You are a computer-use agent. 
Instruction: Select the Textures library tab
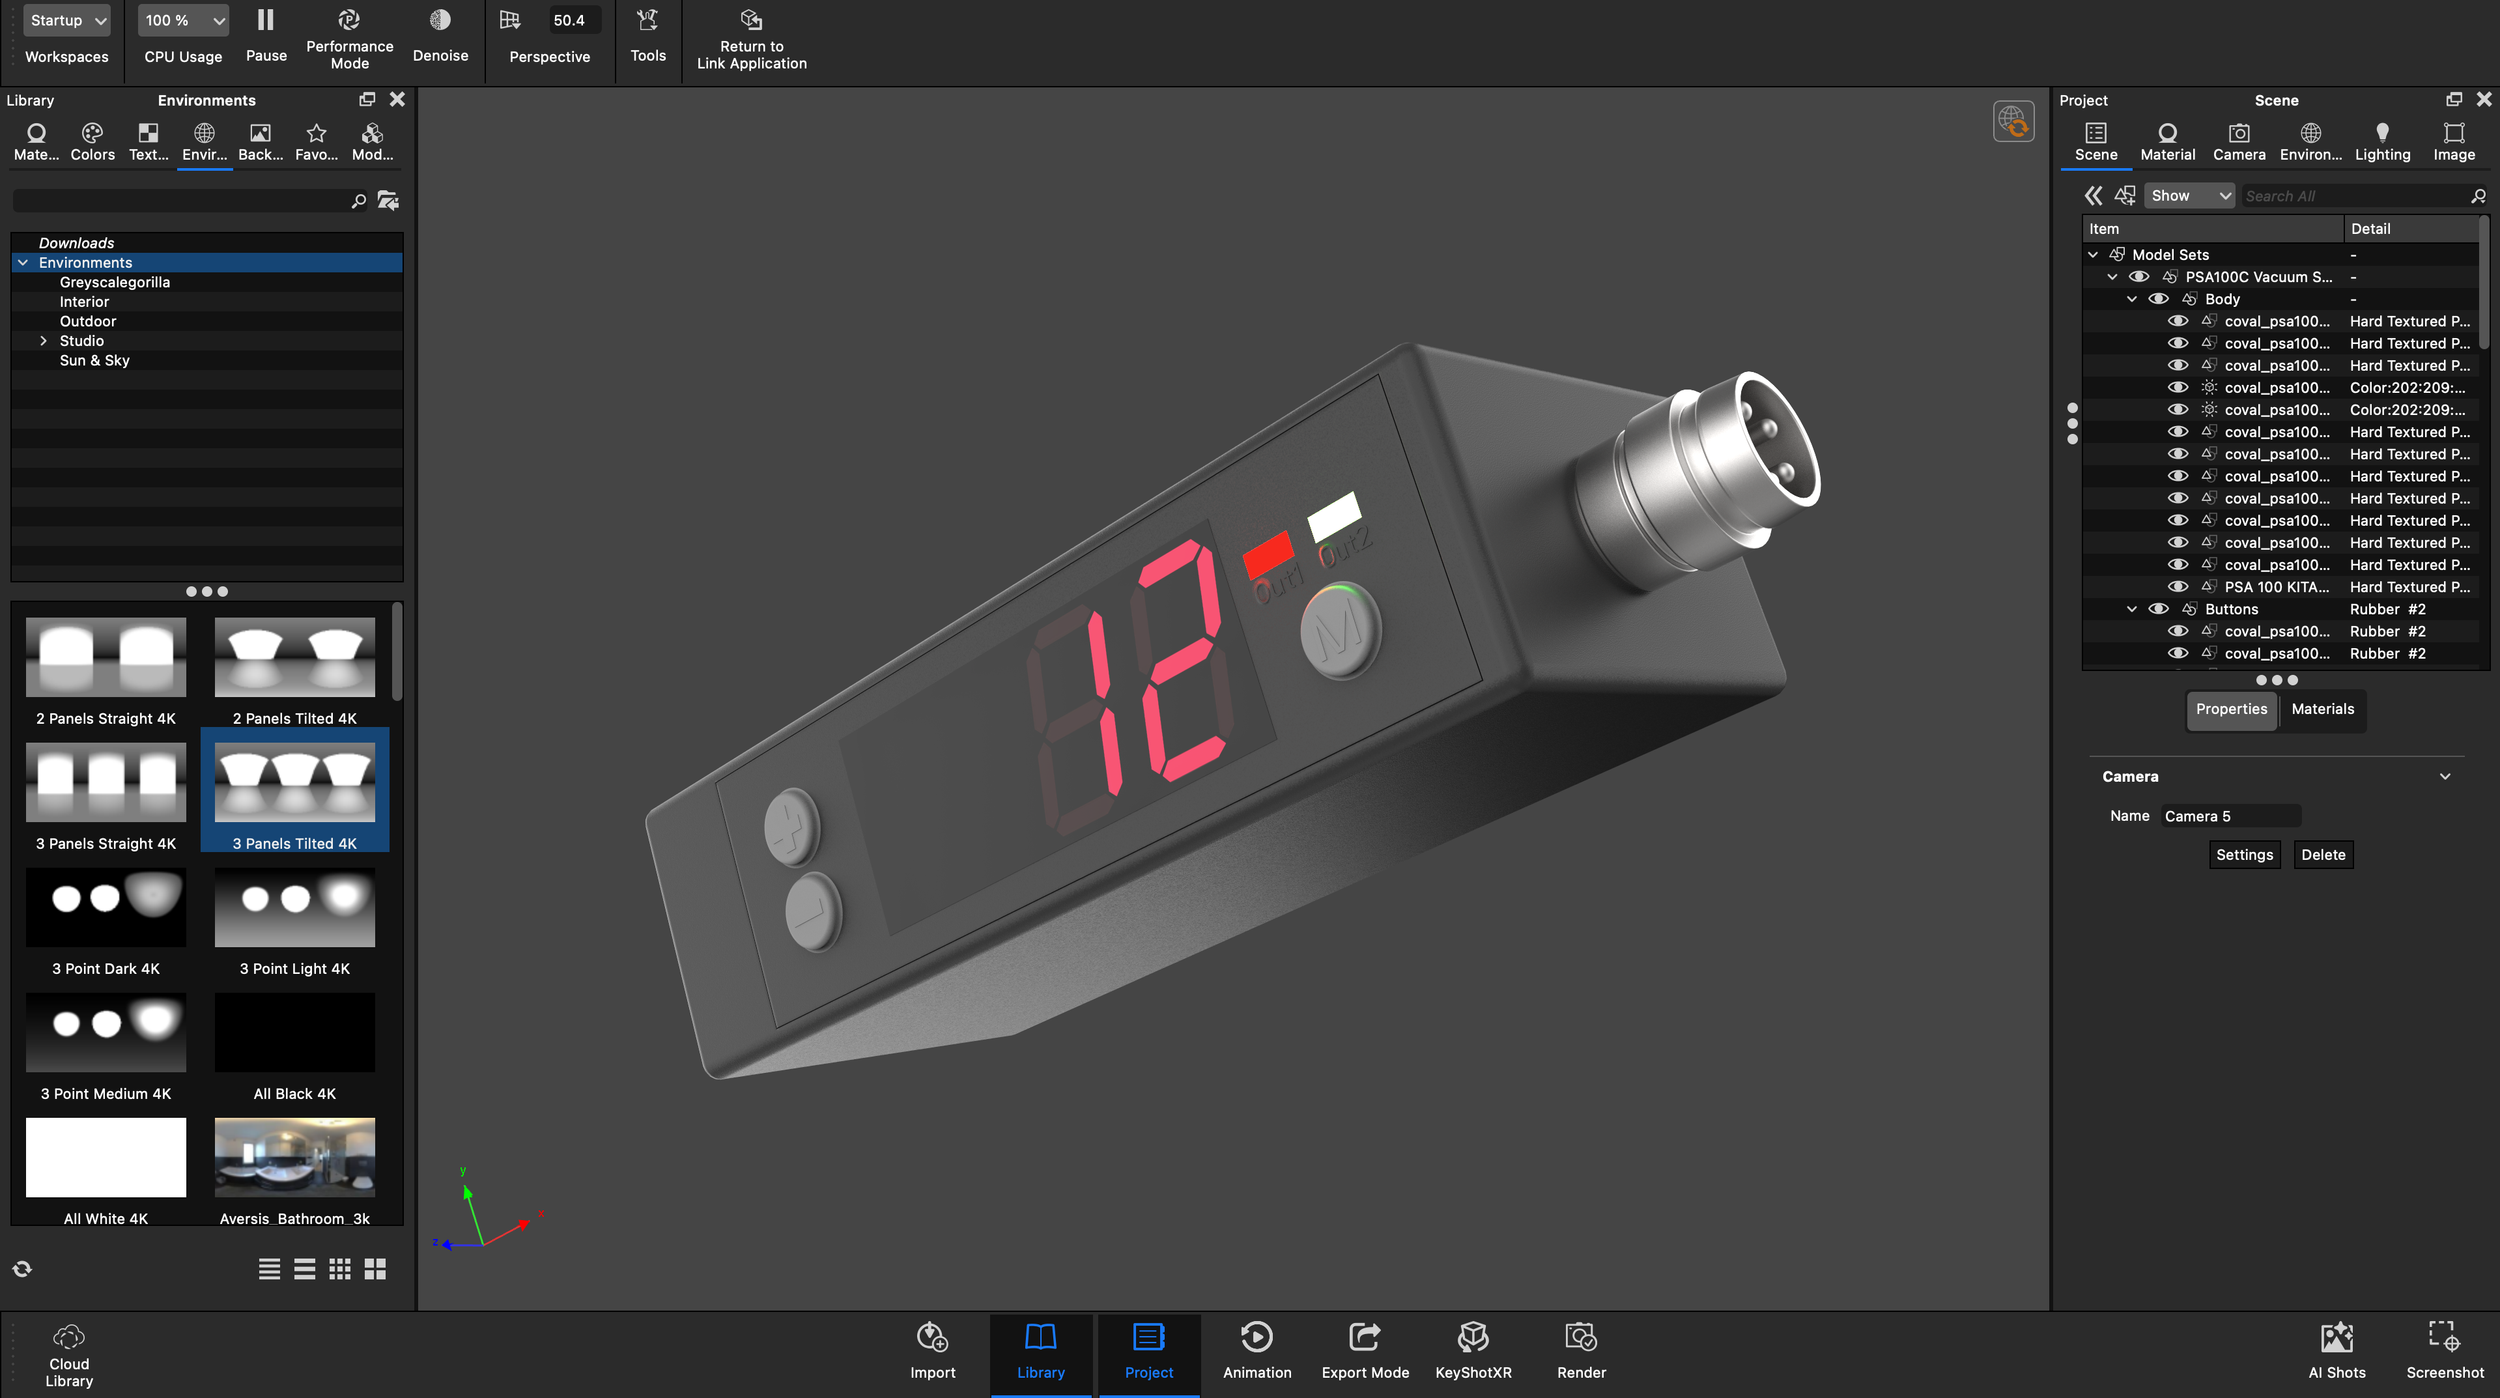coord(148,140)
